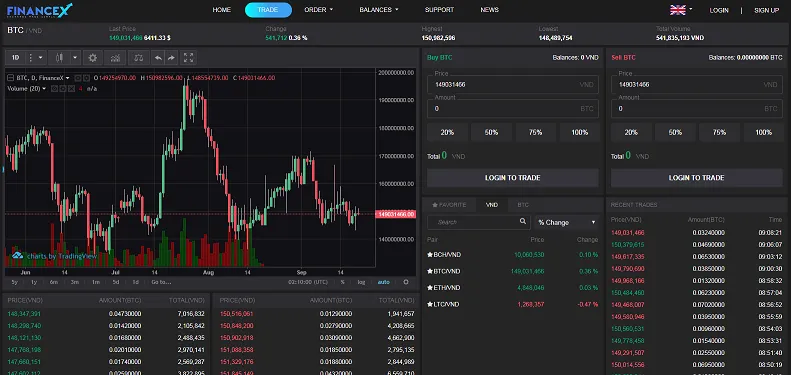Toggle percentage scale on chart
Image resolution: width=791 pixels, height=375 pixels.
coord(343,282)
